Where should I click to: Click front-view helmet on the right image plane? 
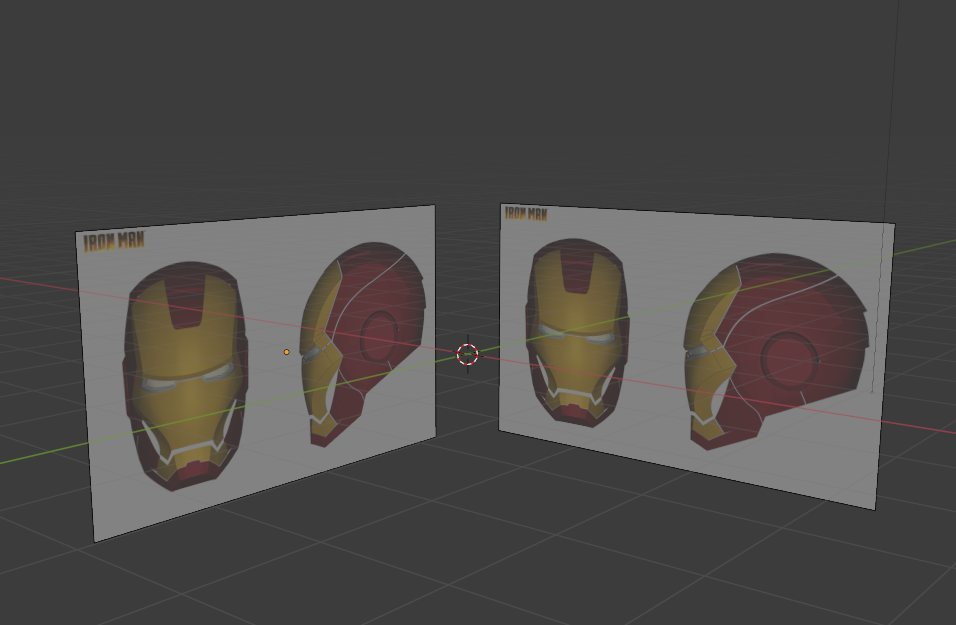[x=577, y=333]
